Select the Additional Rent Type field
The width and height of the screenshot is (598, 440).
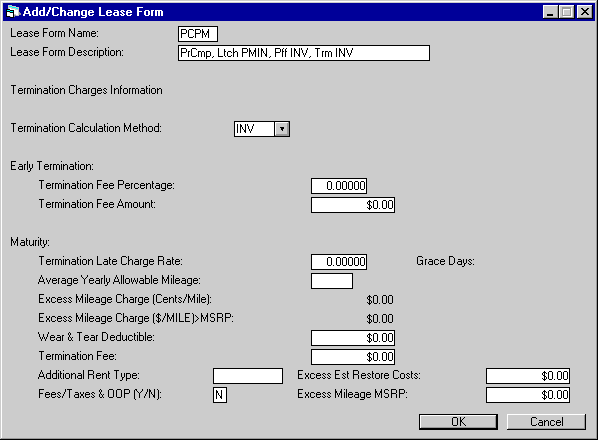[248, 376]
